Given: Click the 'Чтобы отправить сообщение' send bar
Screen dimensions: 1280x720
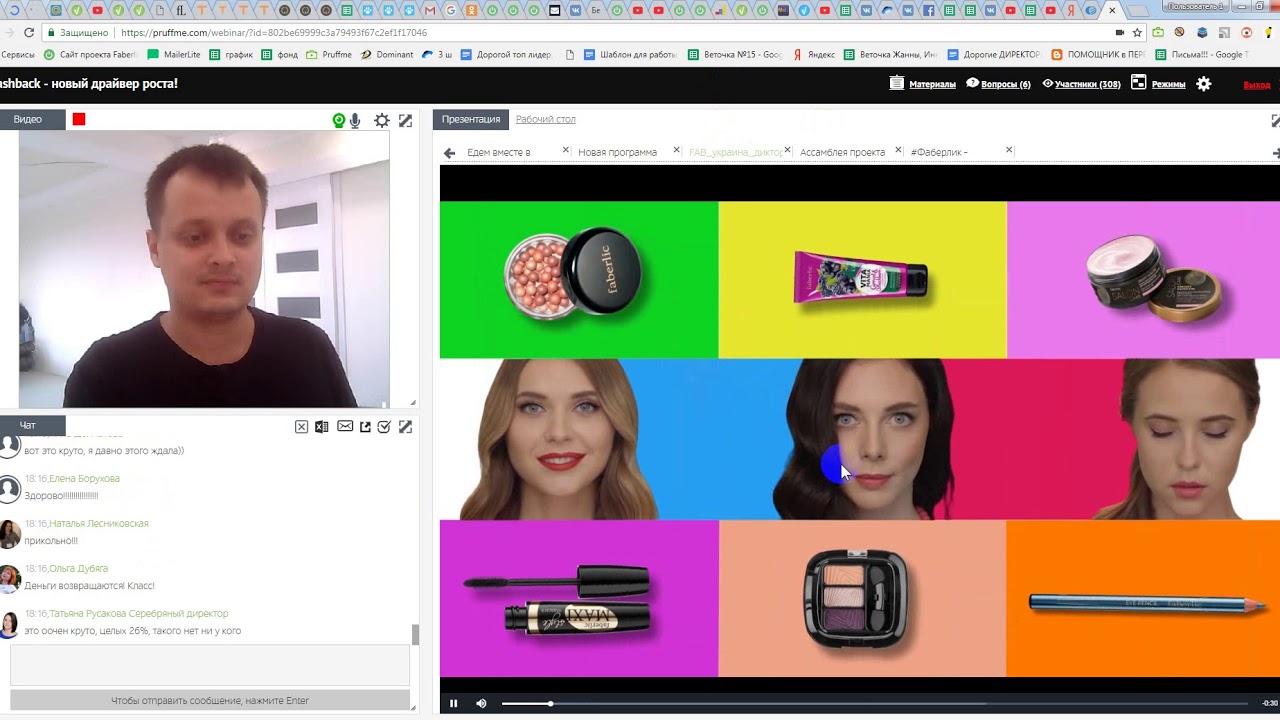Looking at the screenshot, I should (210, 701).
